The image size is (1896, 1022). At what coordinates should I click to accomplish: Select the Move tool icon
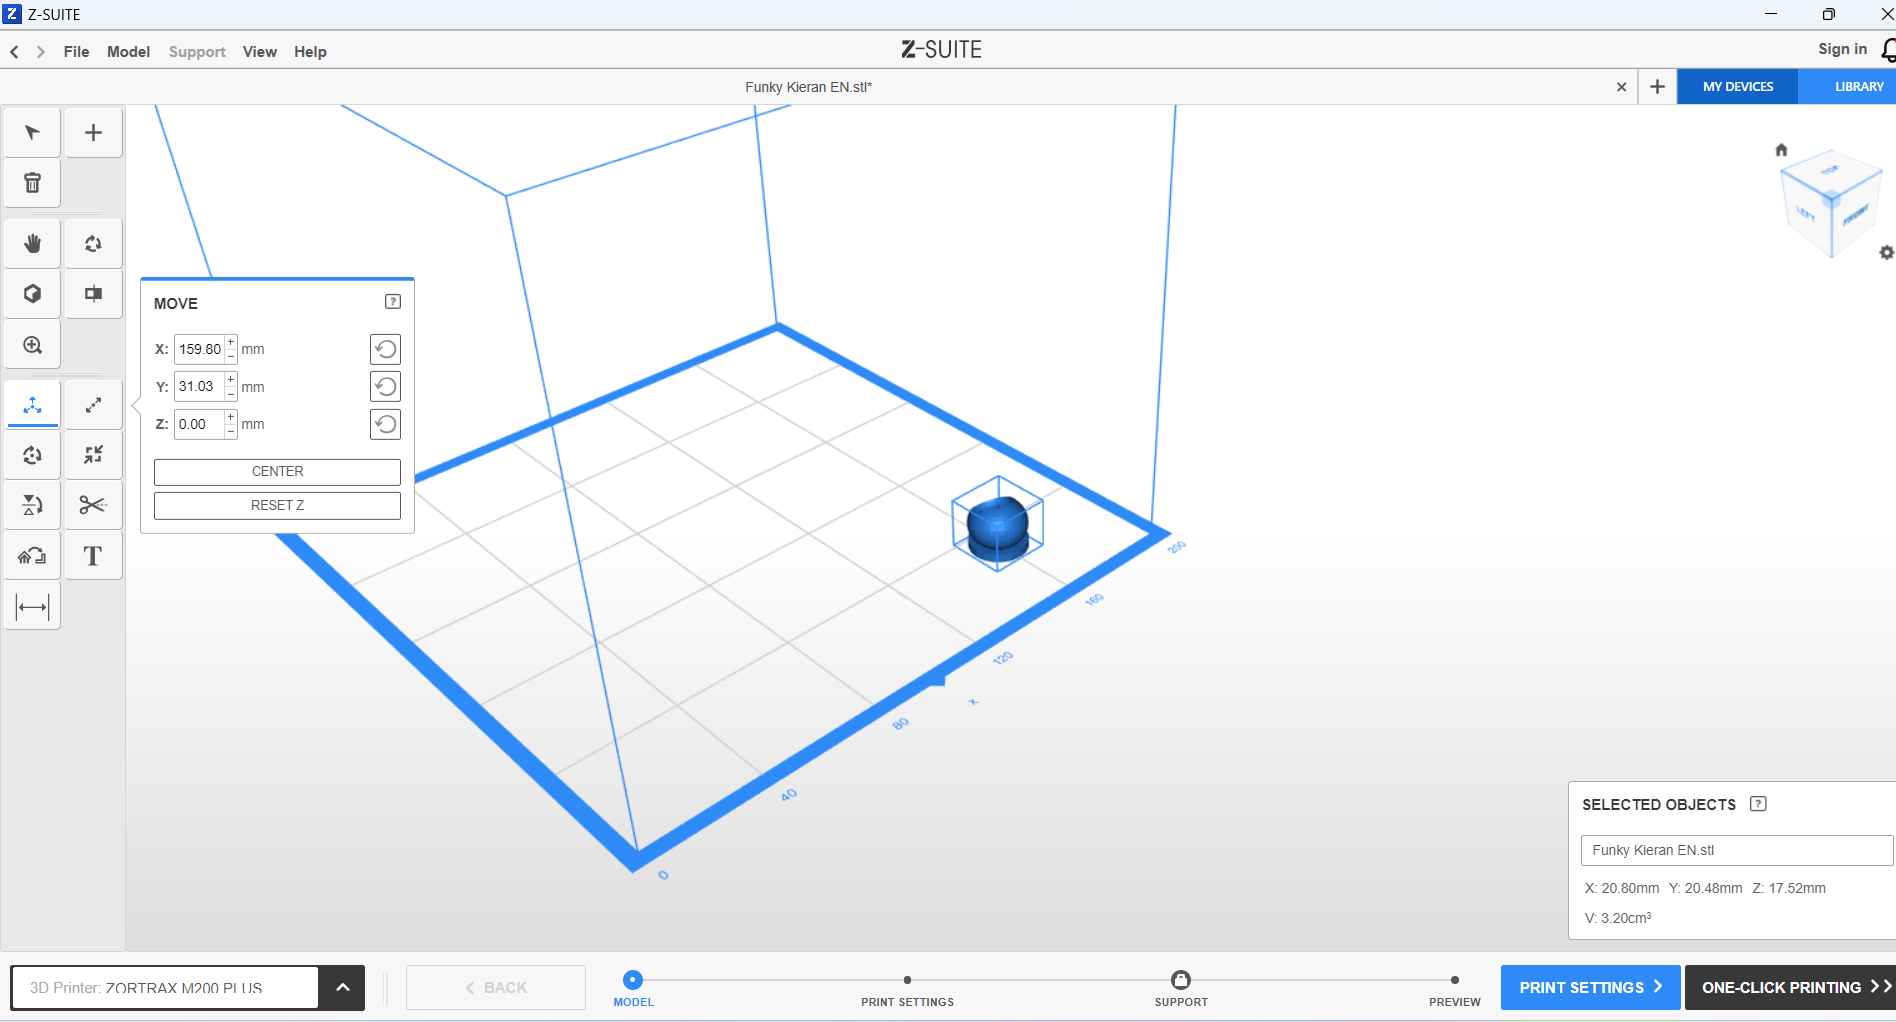coord(32,405)
